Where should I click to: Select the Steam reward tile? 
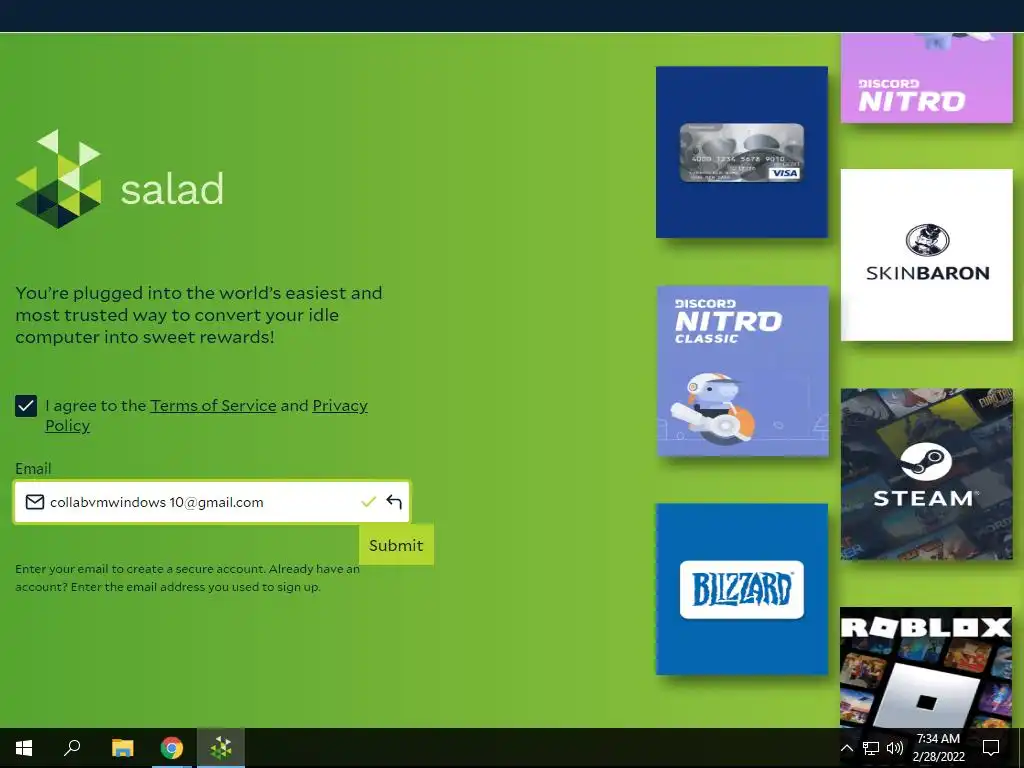[x=927, y=474]
